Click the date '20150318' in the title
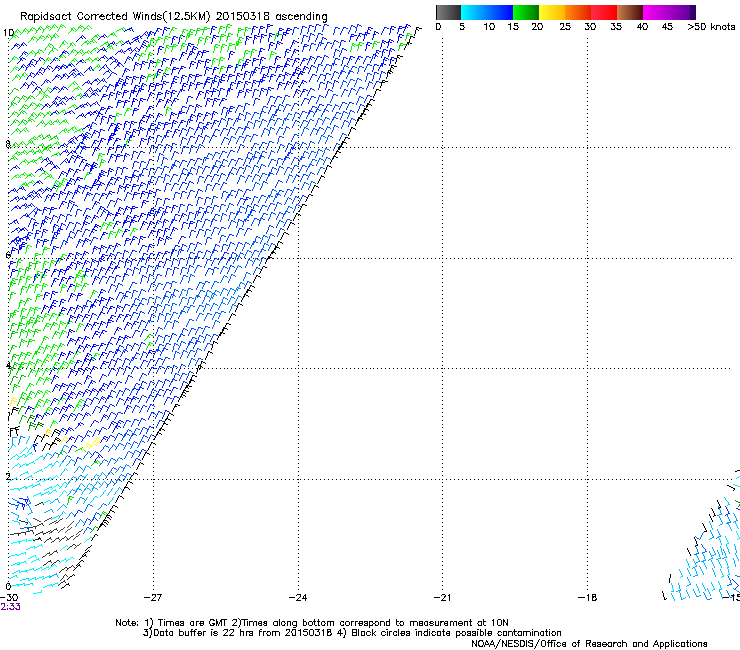This screenshot has width=740, height=650. [x=243, y=16]
